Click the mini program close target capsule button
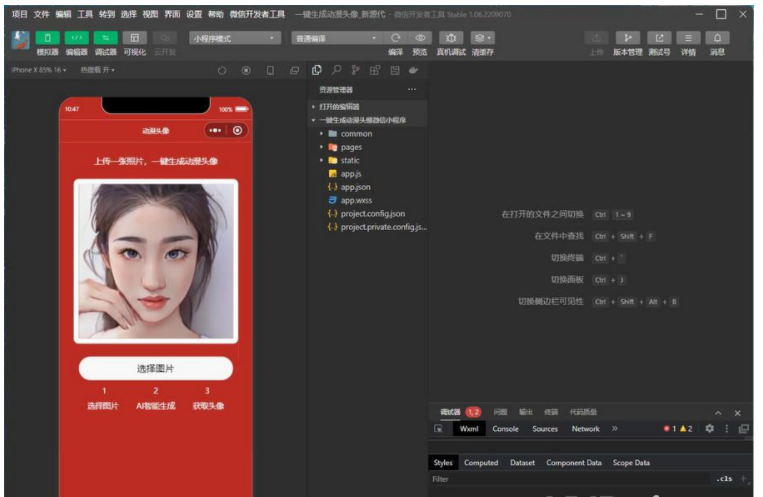763x497 pixels. [237, 130]
